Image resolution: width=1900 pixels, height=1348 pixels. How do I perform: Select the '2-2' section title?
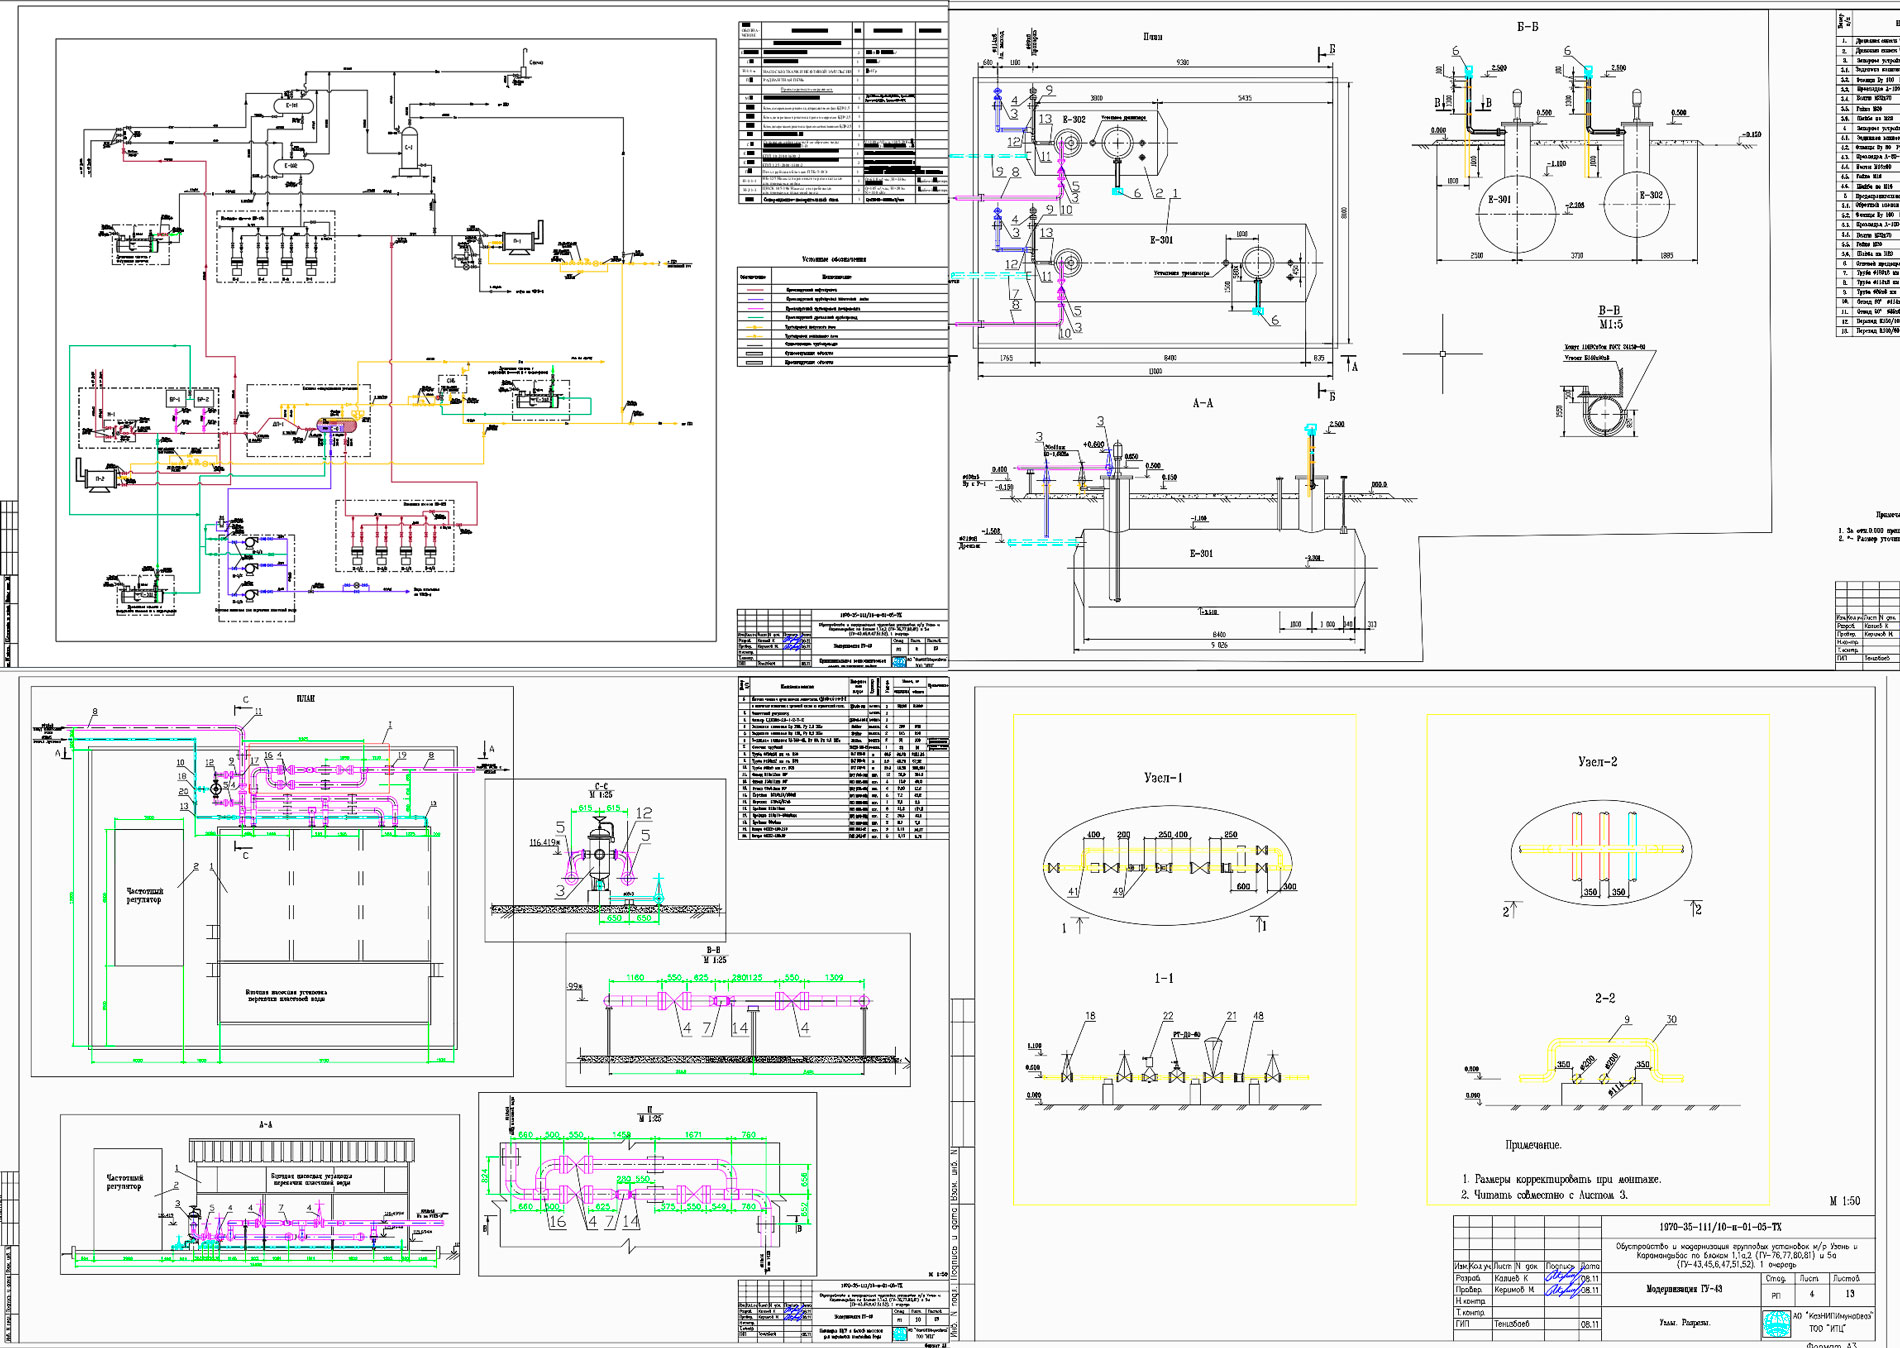click(x=1605, y=998)
